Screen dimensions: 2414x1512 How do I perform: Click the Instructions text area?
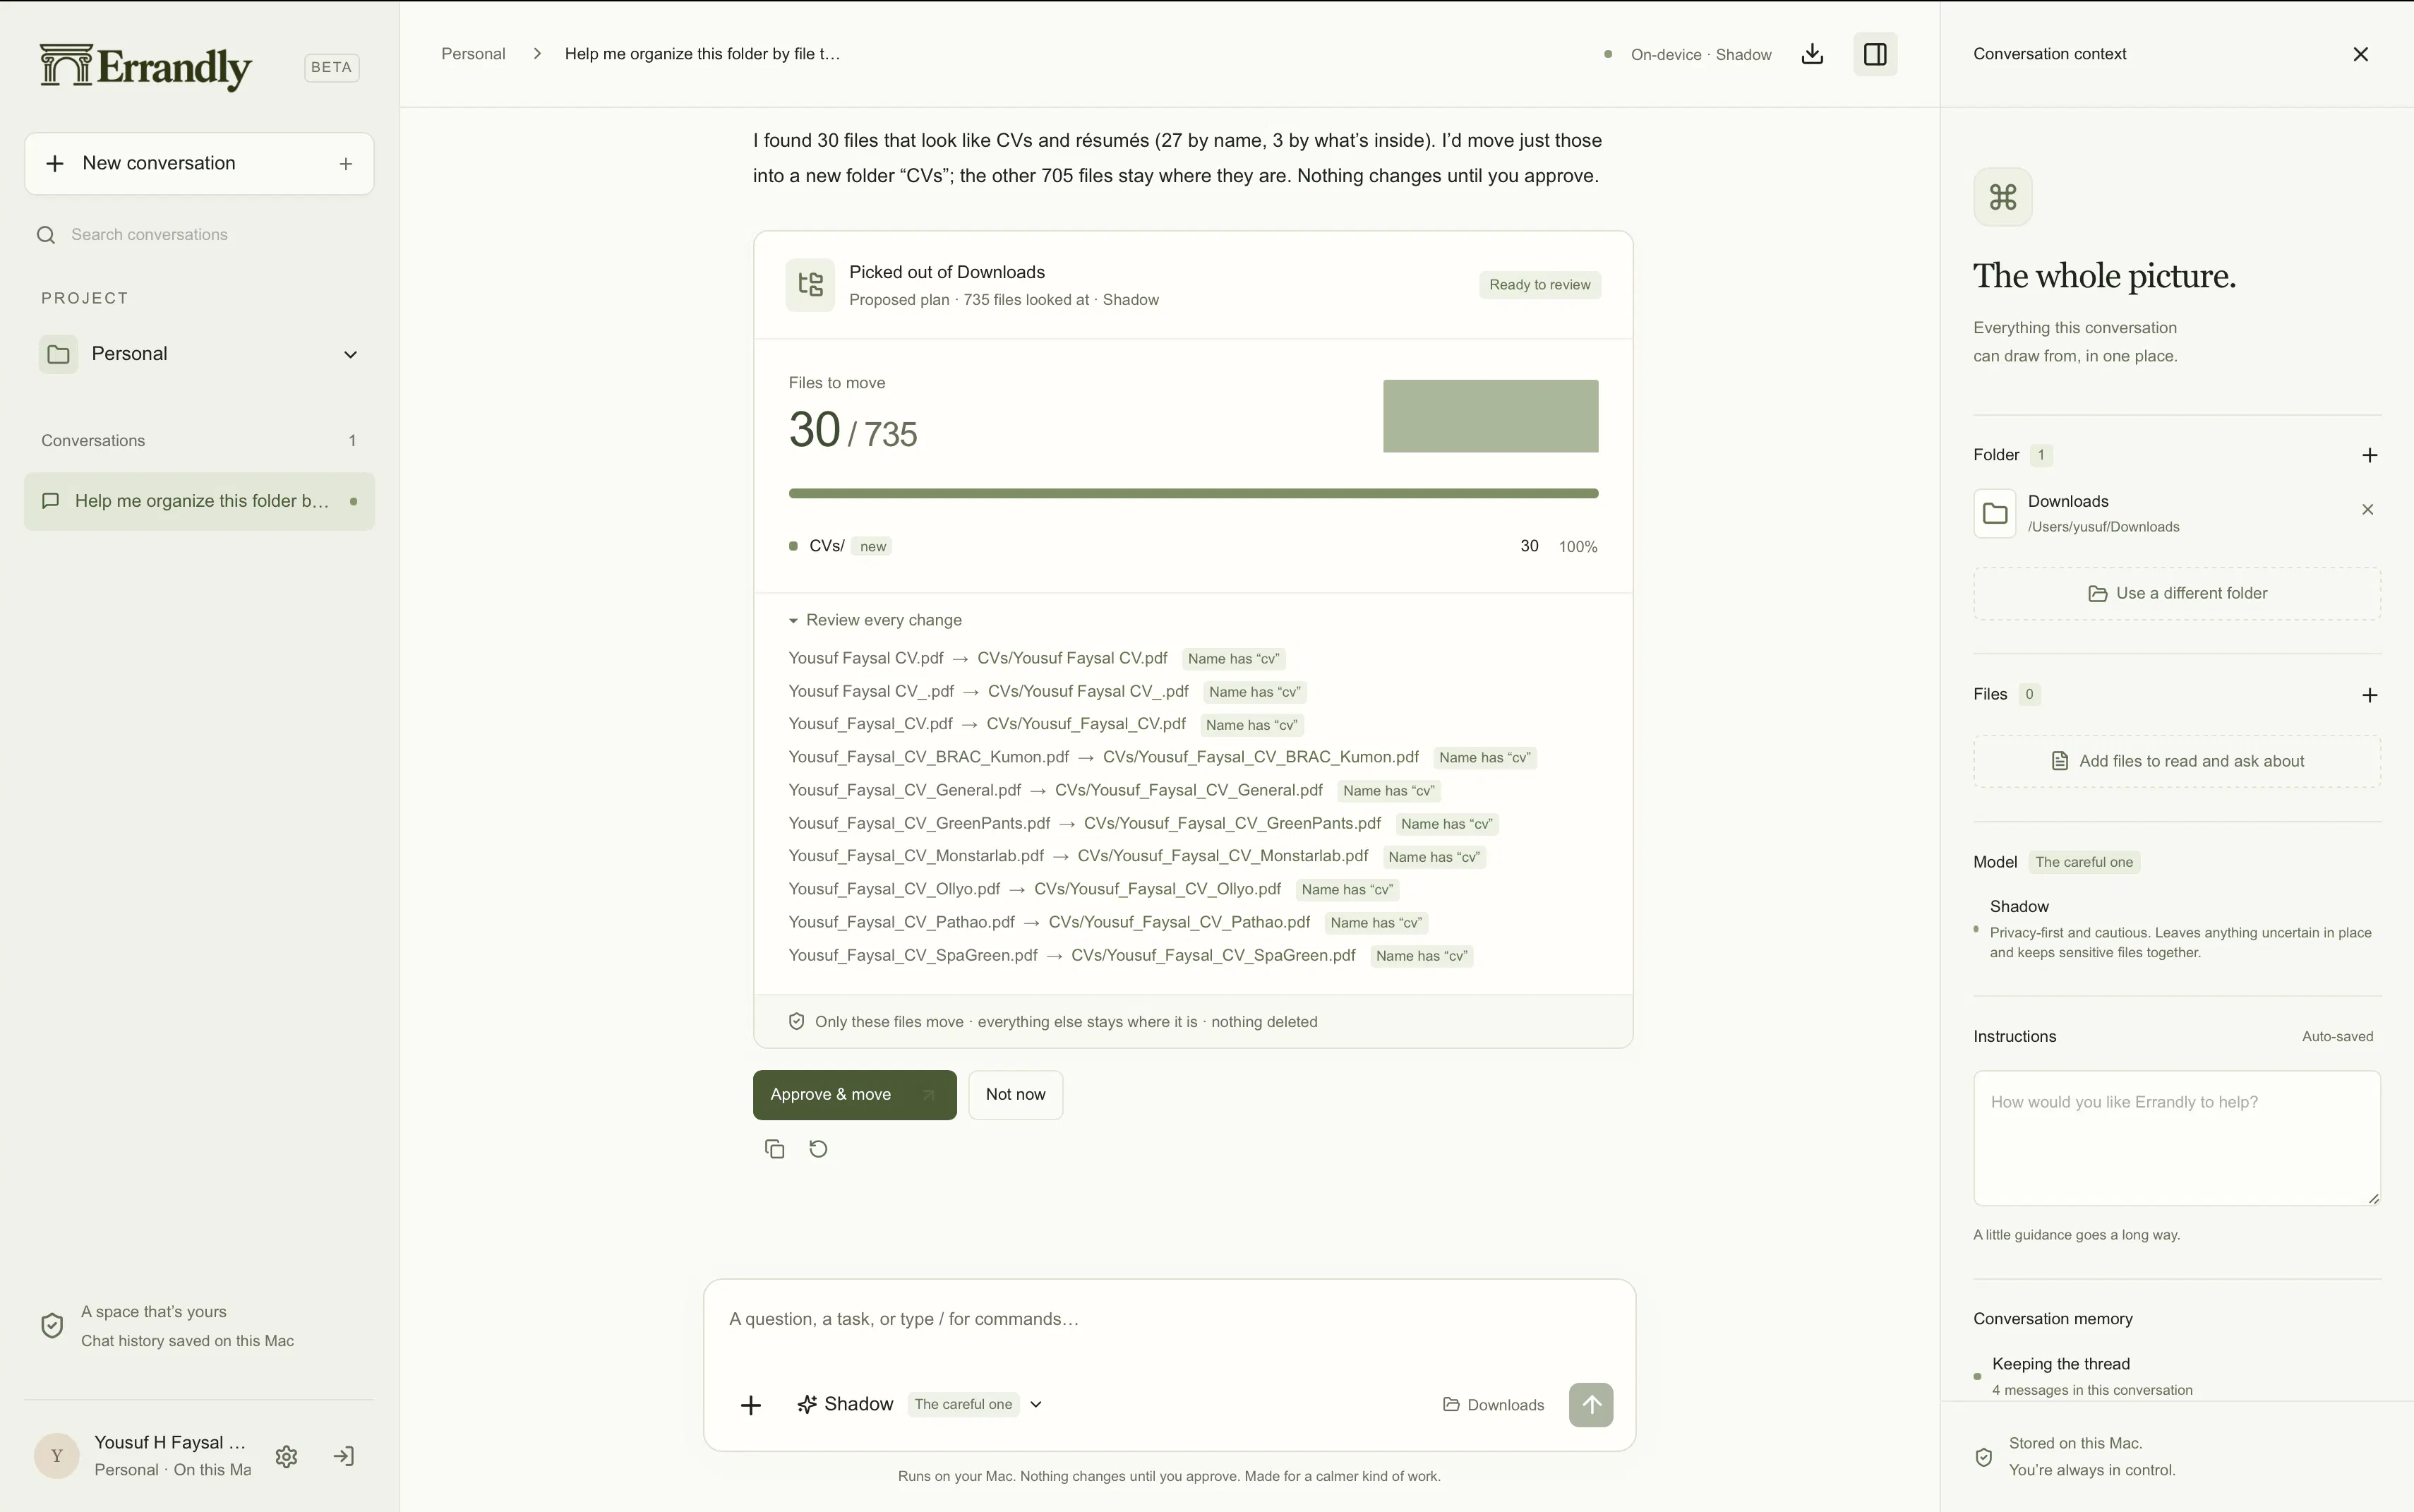(2177, 1138)
